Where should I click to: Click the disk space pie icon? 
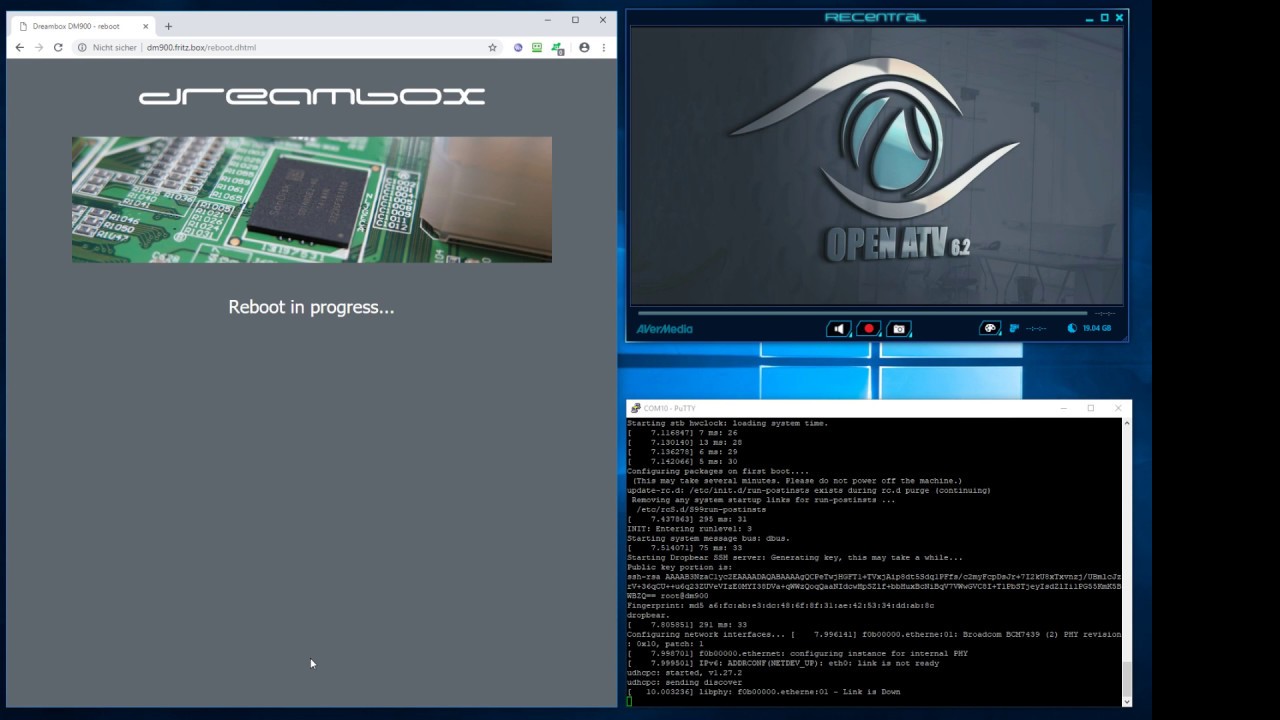pyautogui.click(x=1072, y=328)
